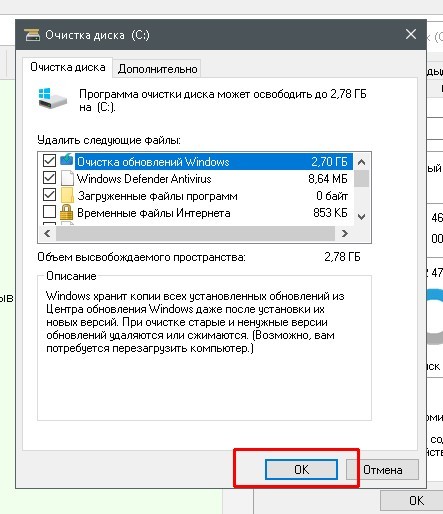This screenshot has width=443, height=514.
Task: Select the Очистка диска tab
Action: tap(68, 67)
